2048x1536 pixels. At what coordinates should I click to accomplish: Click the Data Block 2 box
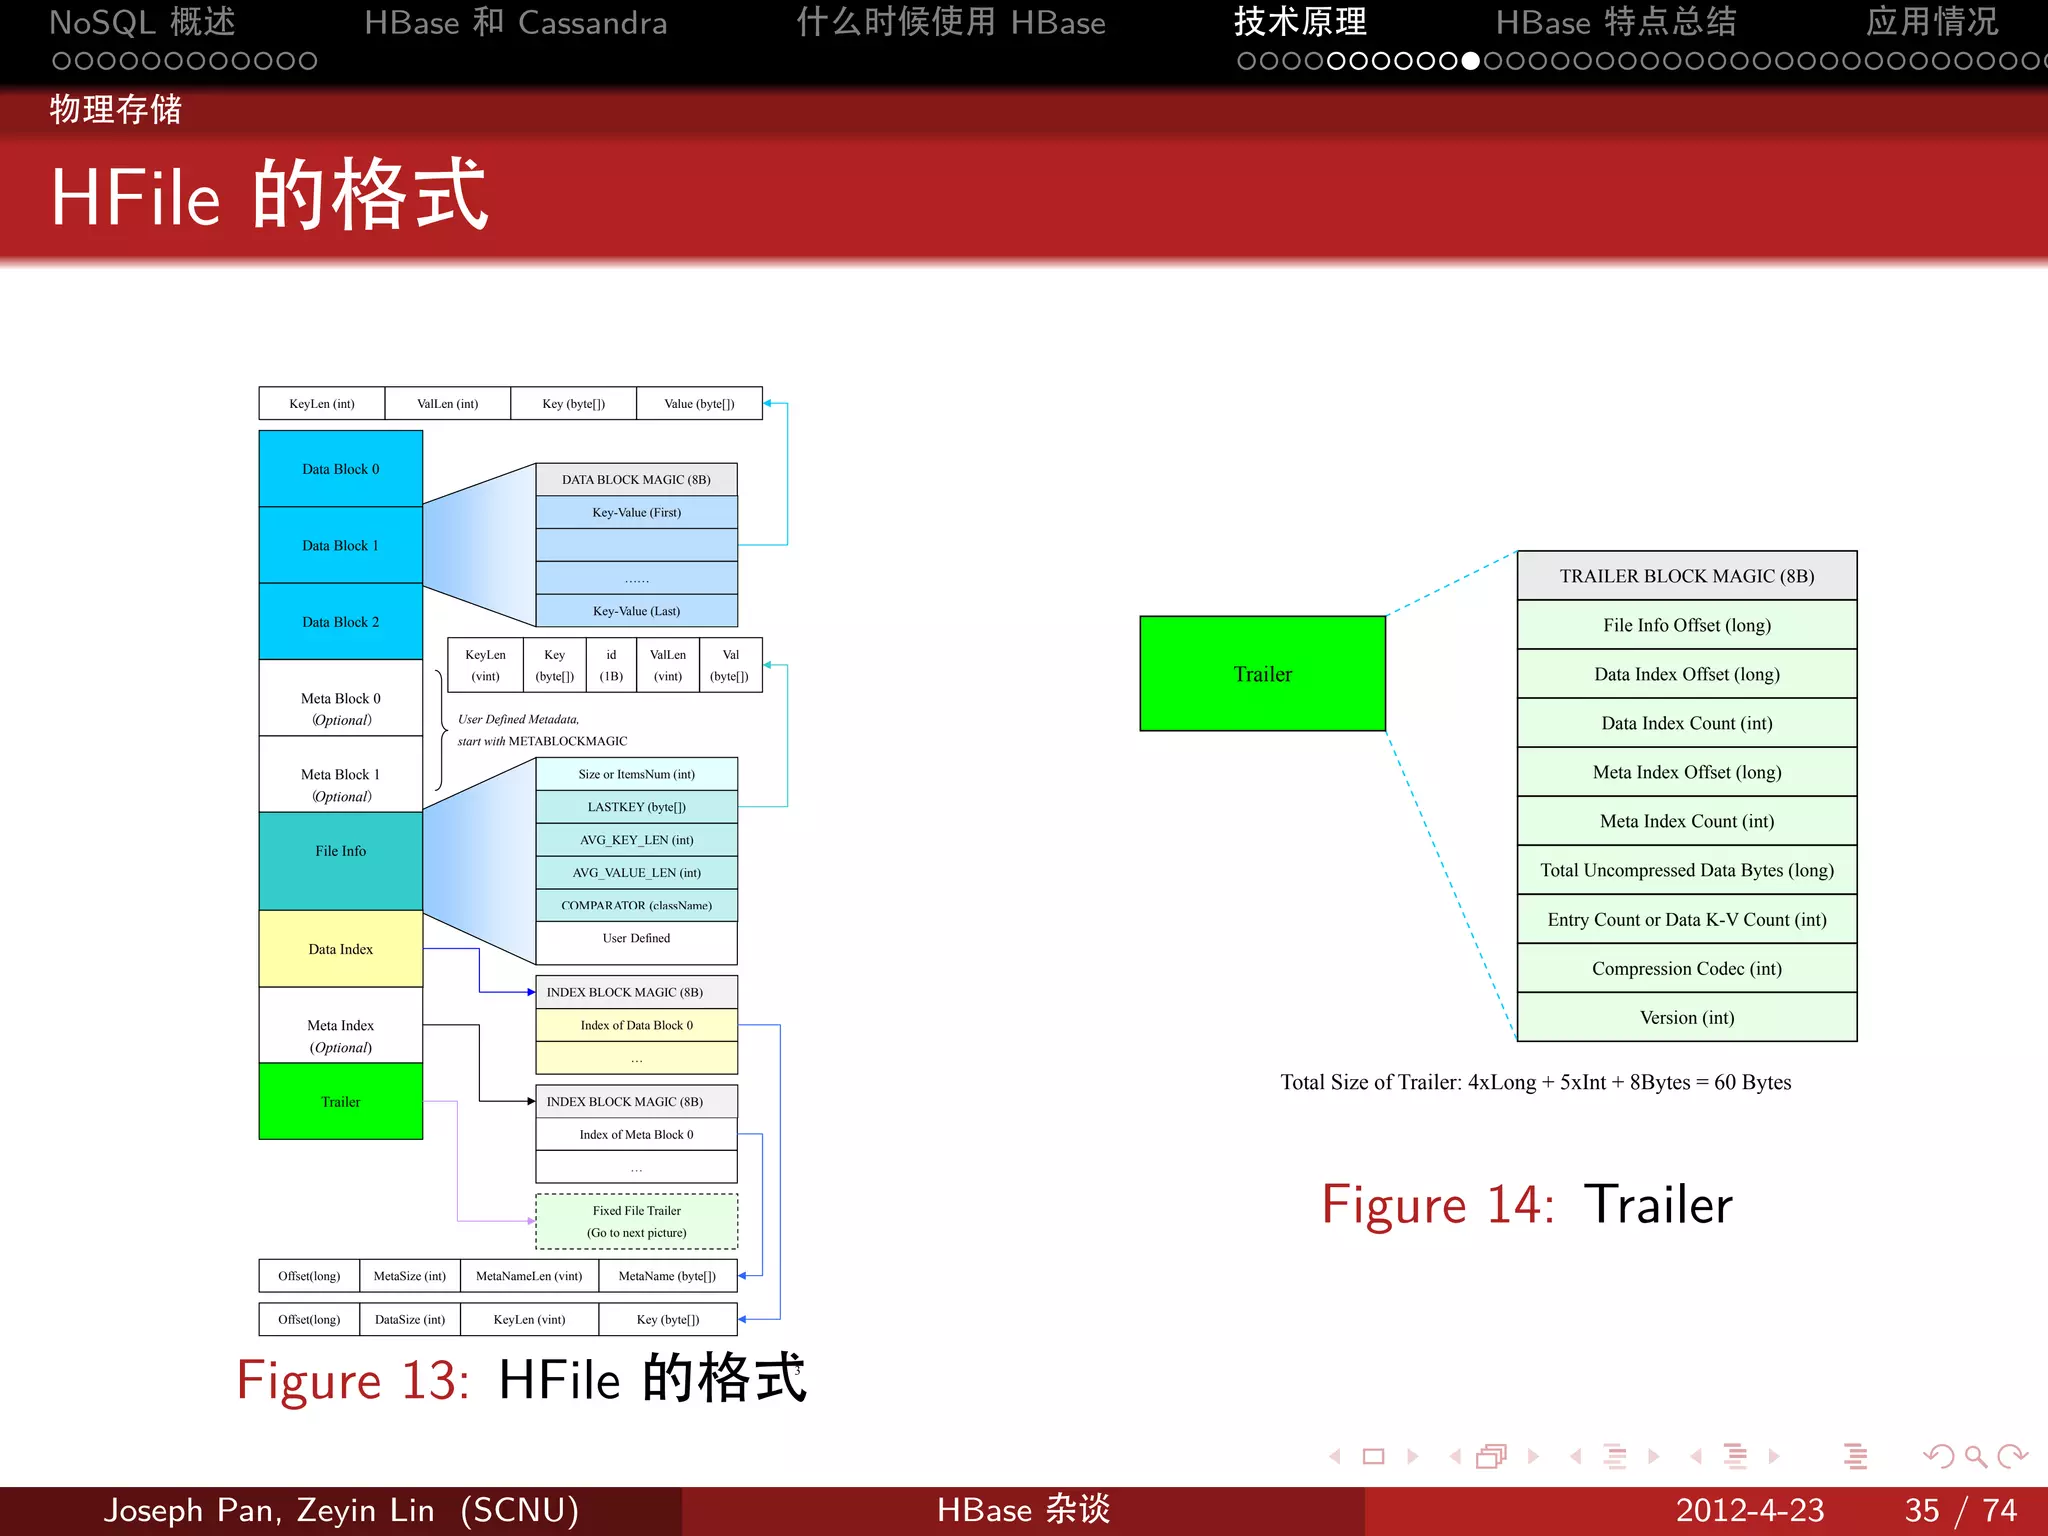[x=341, y=622]
